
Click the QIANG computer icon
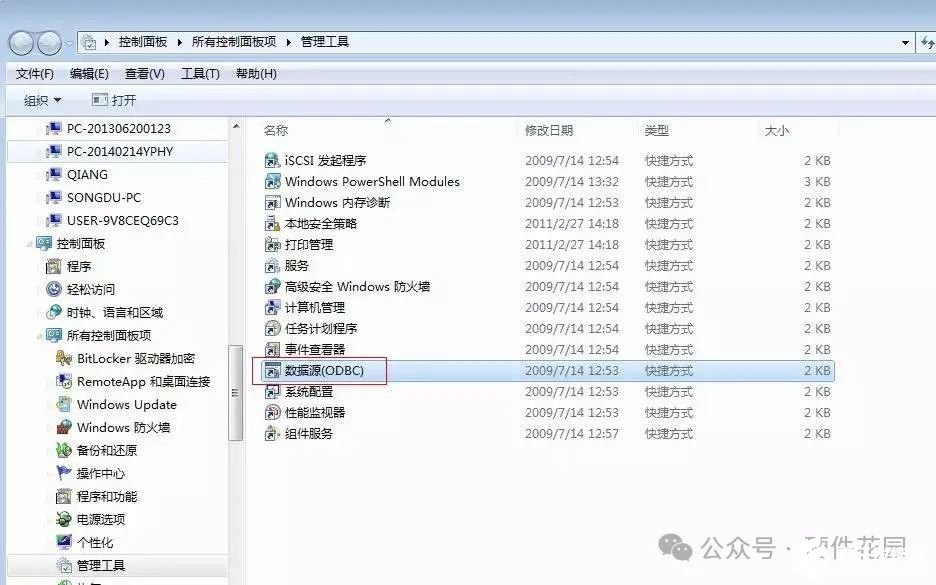click(x=54, y=174)
